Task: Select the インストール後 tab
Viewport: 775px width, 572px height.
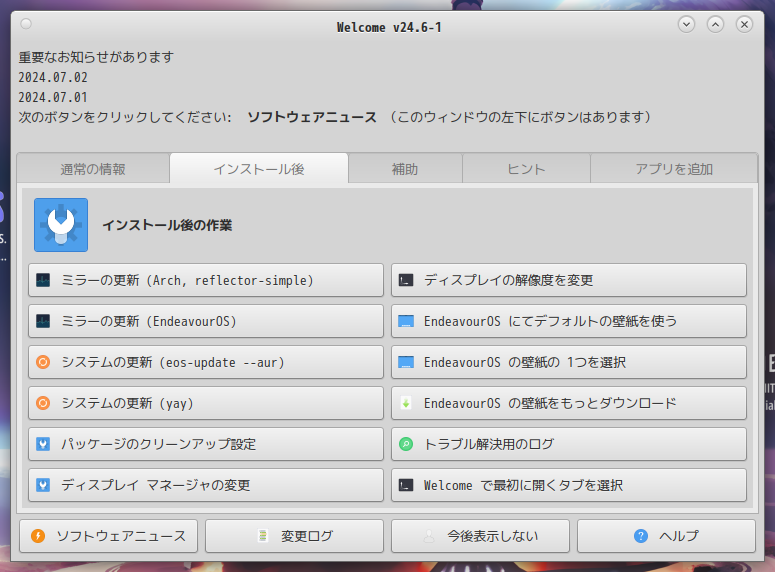Action: coord(259,169)
